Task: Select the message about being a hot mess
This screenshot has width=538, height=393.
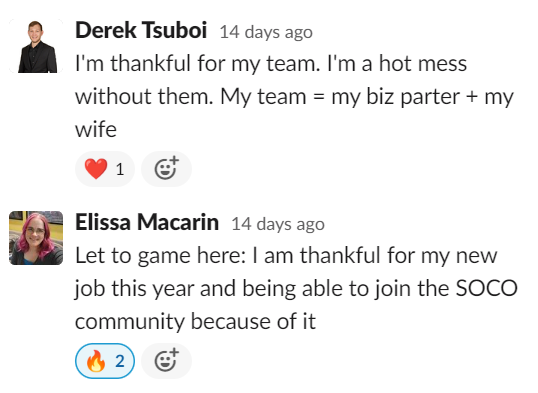Action: point(294,96)
